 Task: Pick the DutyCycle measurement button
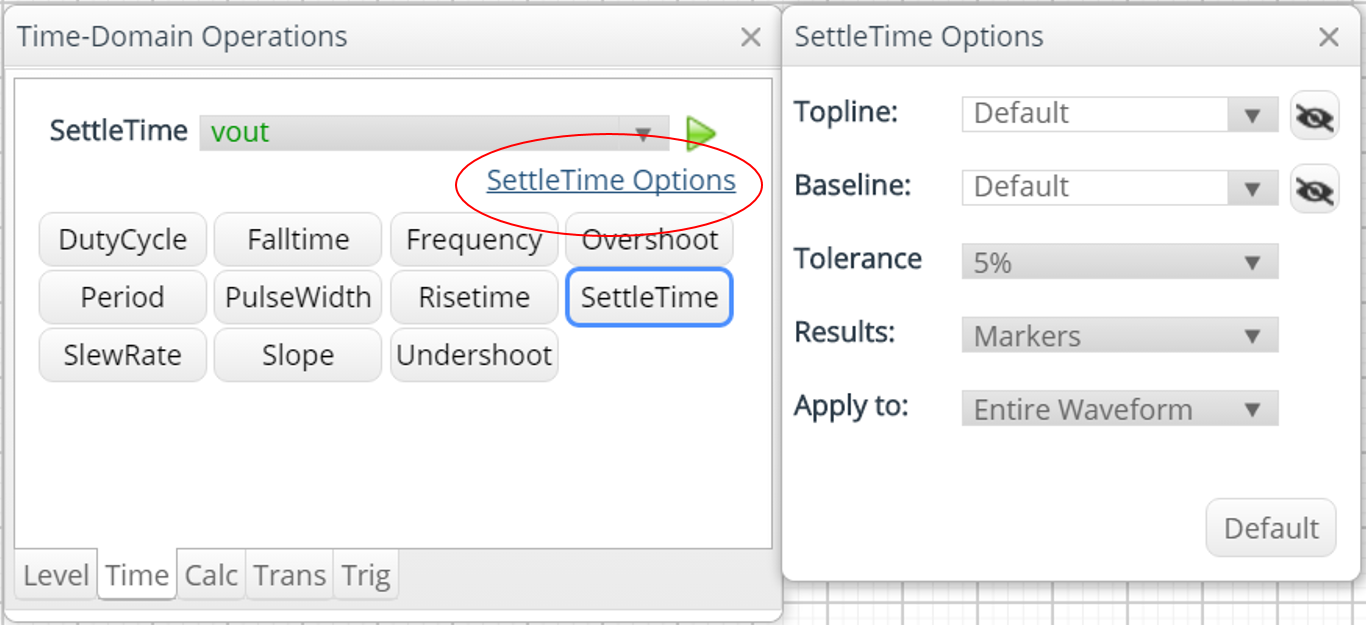coord(123,240)
